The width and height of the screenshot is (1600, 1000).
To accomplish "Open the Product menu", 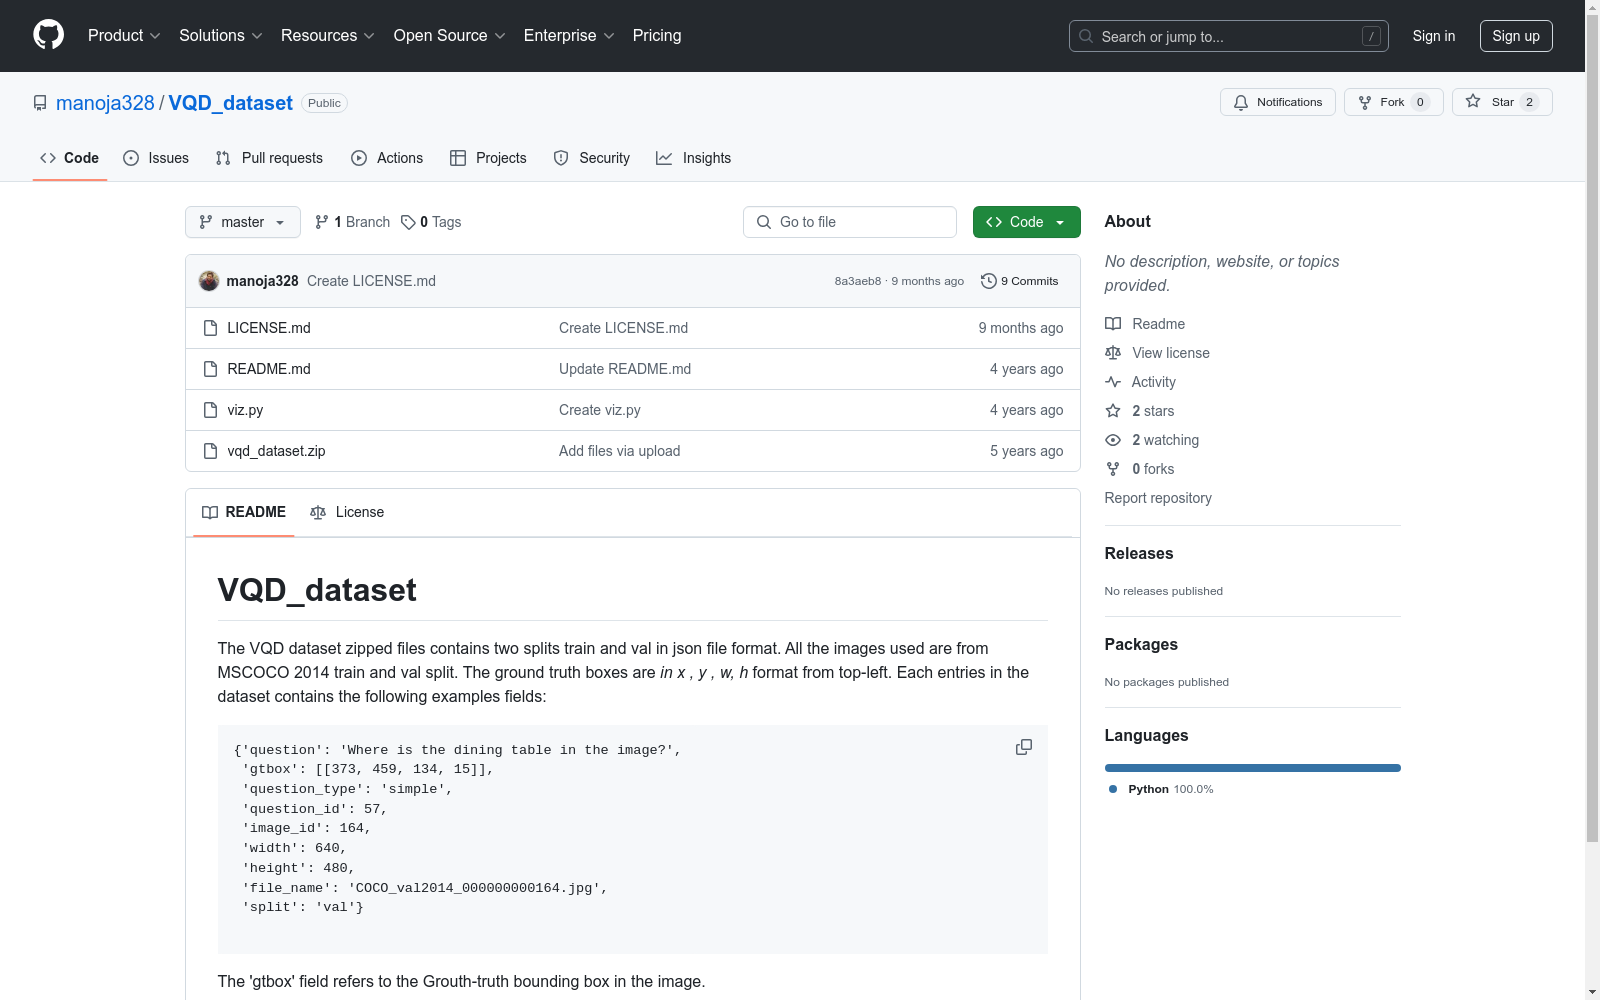I will pos(124,36).
